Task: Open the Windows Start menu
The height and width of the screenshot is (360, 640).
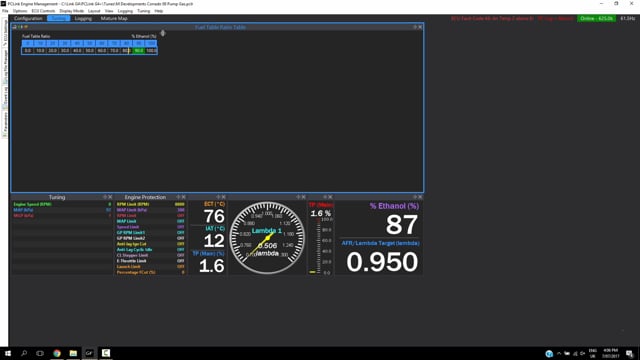Action: [x=8, y=353]
